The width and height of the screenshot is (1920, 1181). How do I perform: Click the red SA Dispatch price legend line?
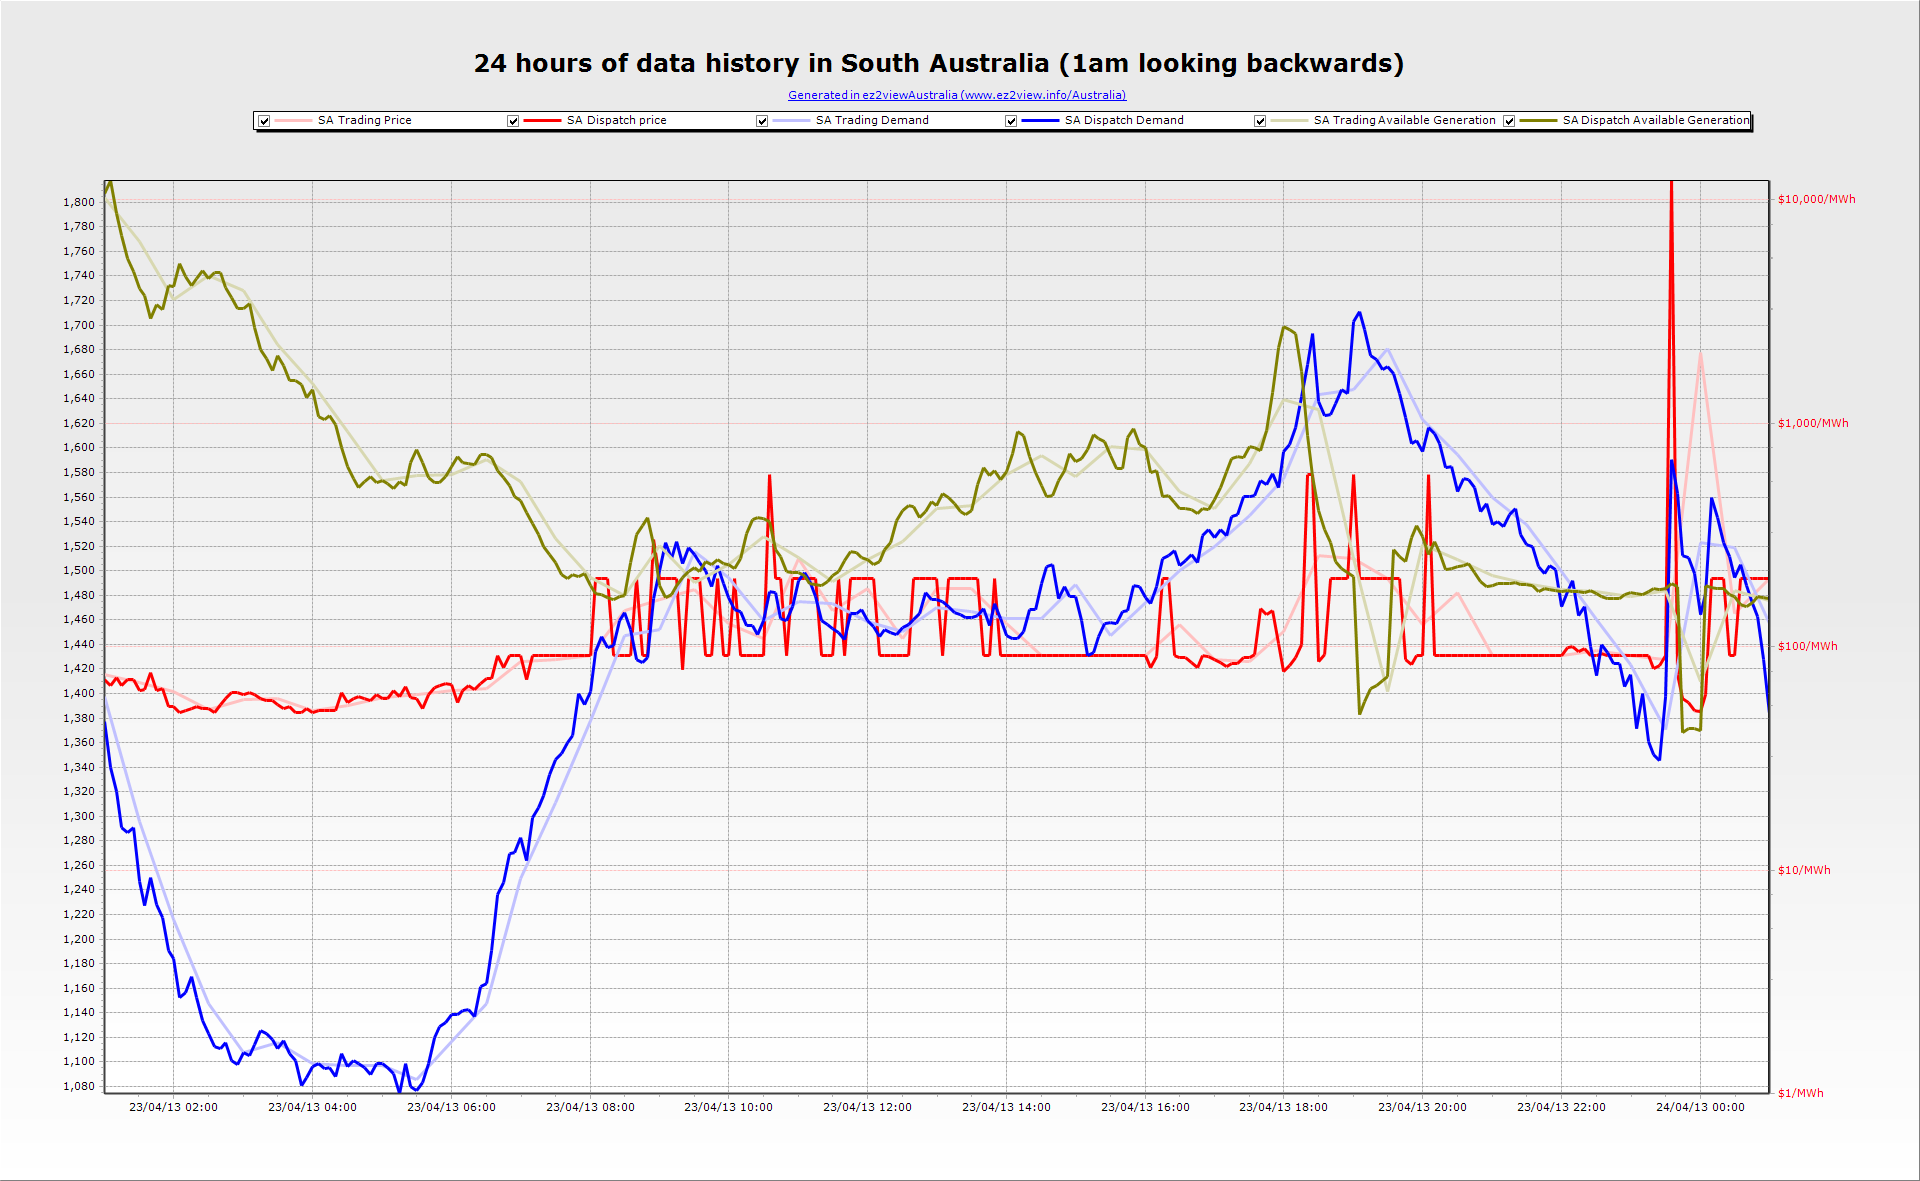click(542, 121)
